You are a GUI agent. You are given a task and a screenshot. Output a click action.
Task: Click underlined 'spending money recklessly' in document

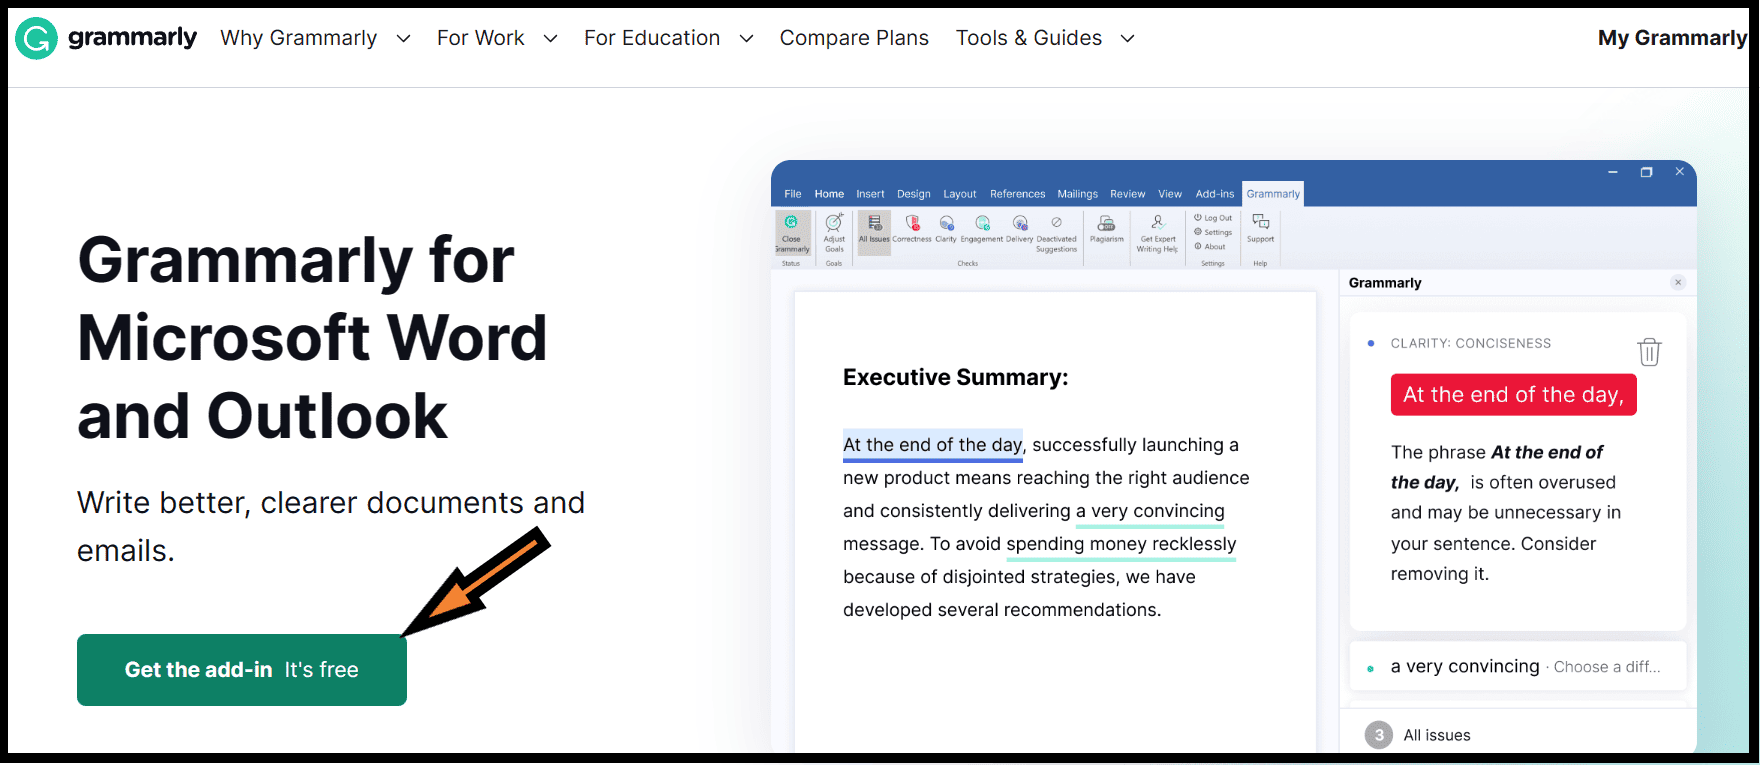click(x=1121, y=544)
